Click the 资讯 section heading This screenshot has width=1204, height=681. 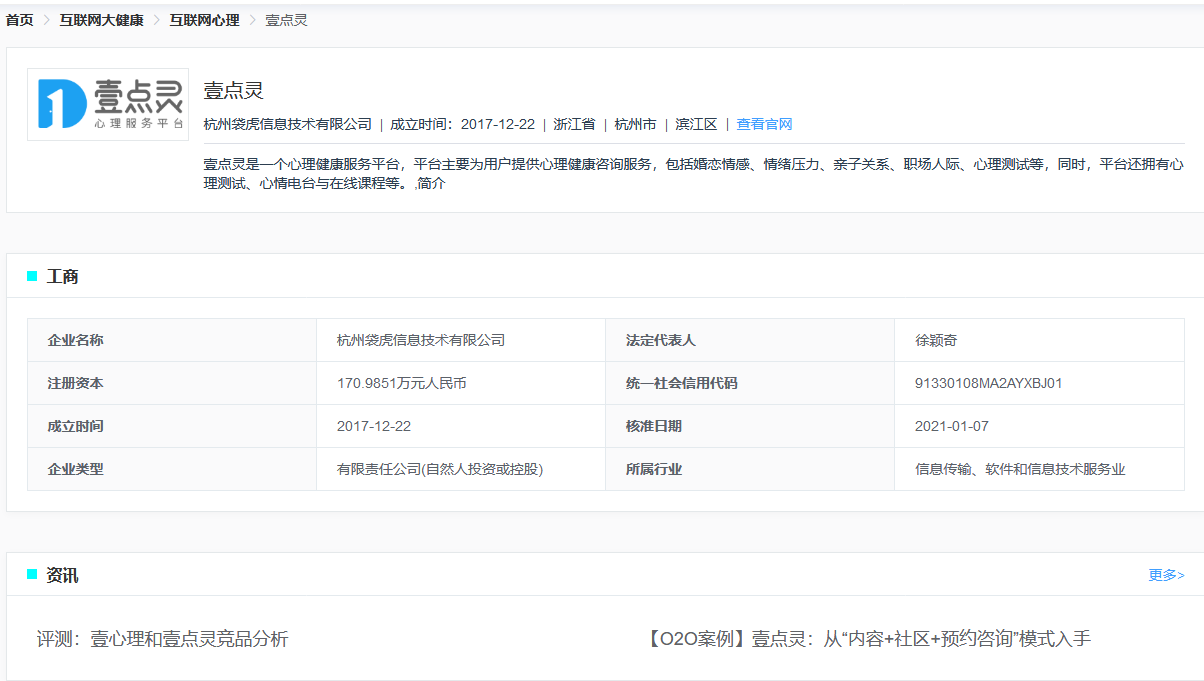click(x=62, y=575)
